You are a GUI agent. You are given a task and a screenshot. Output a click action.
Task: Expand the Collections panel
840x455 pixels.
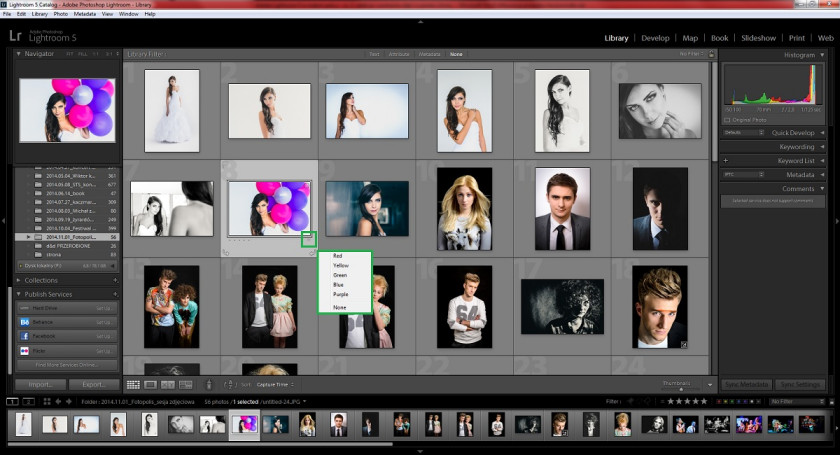point(19,280)
